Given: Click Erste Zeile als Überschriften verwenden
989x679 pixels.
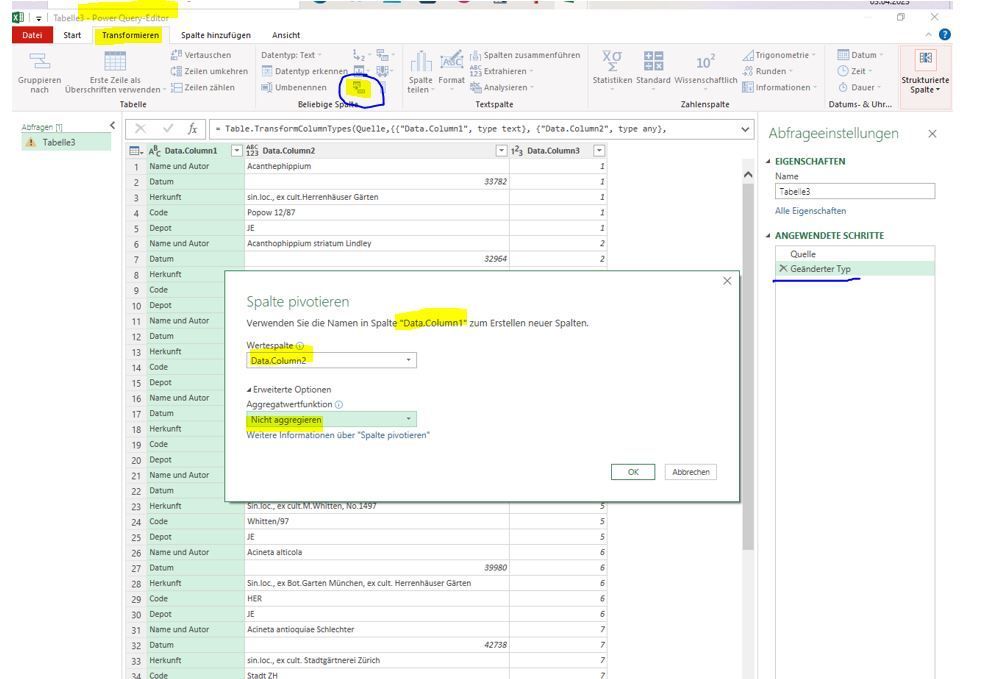Looking at the screenshot, I should click(x=115, y=73).
